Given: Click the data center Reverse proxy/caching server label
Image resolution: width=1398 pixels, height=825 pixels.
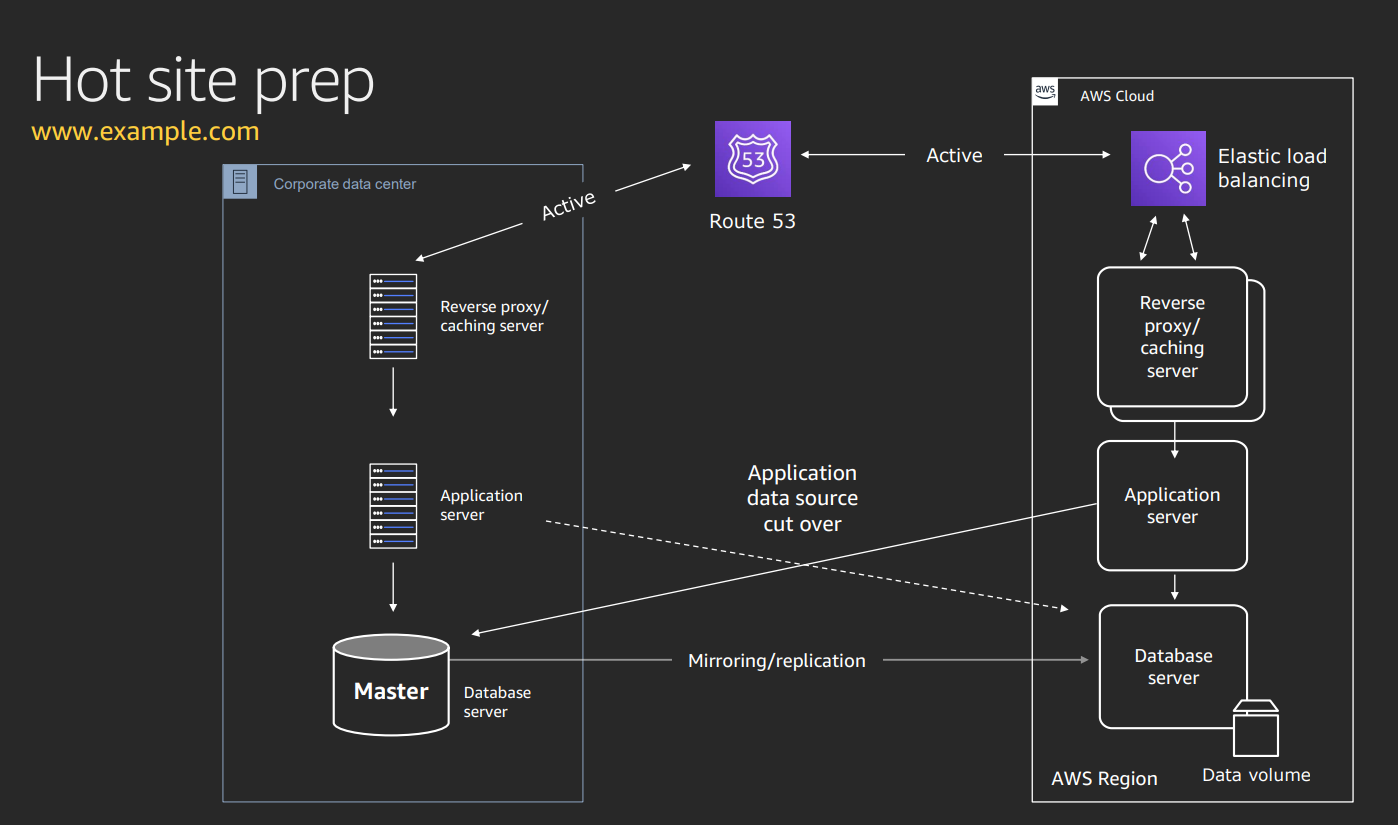Looking at the screenshot, I should pos(494,316).
